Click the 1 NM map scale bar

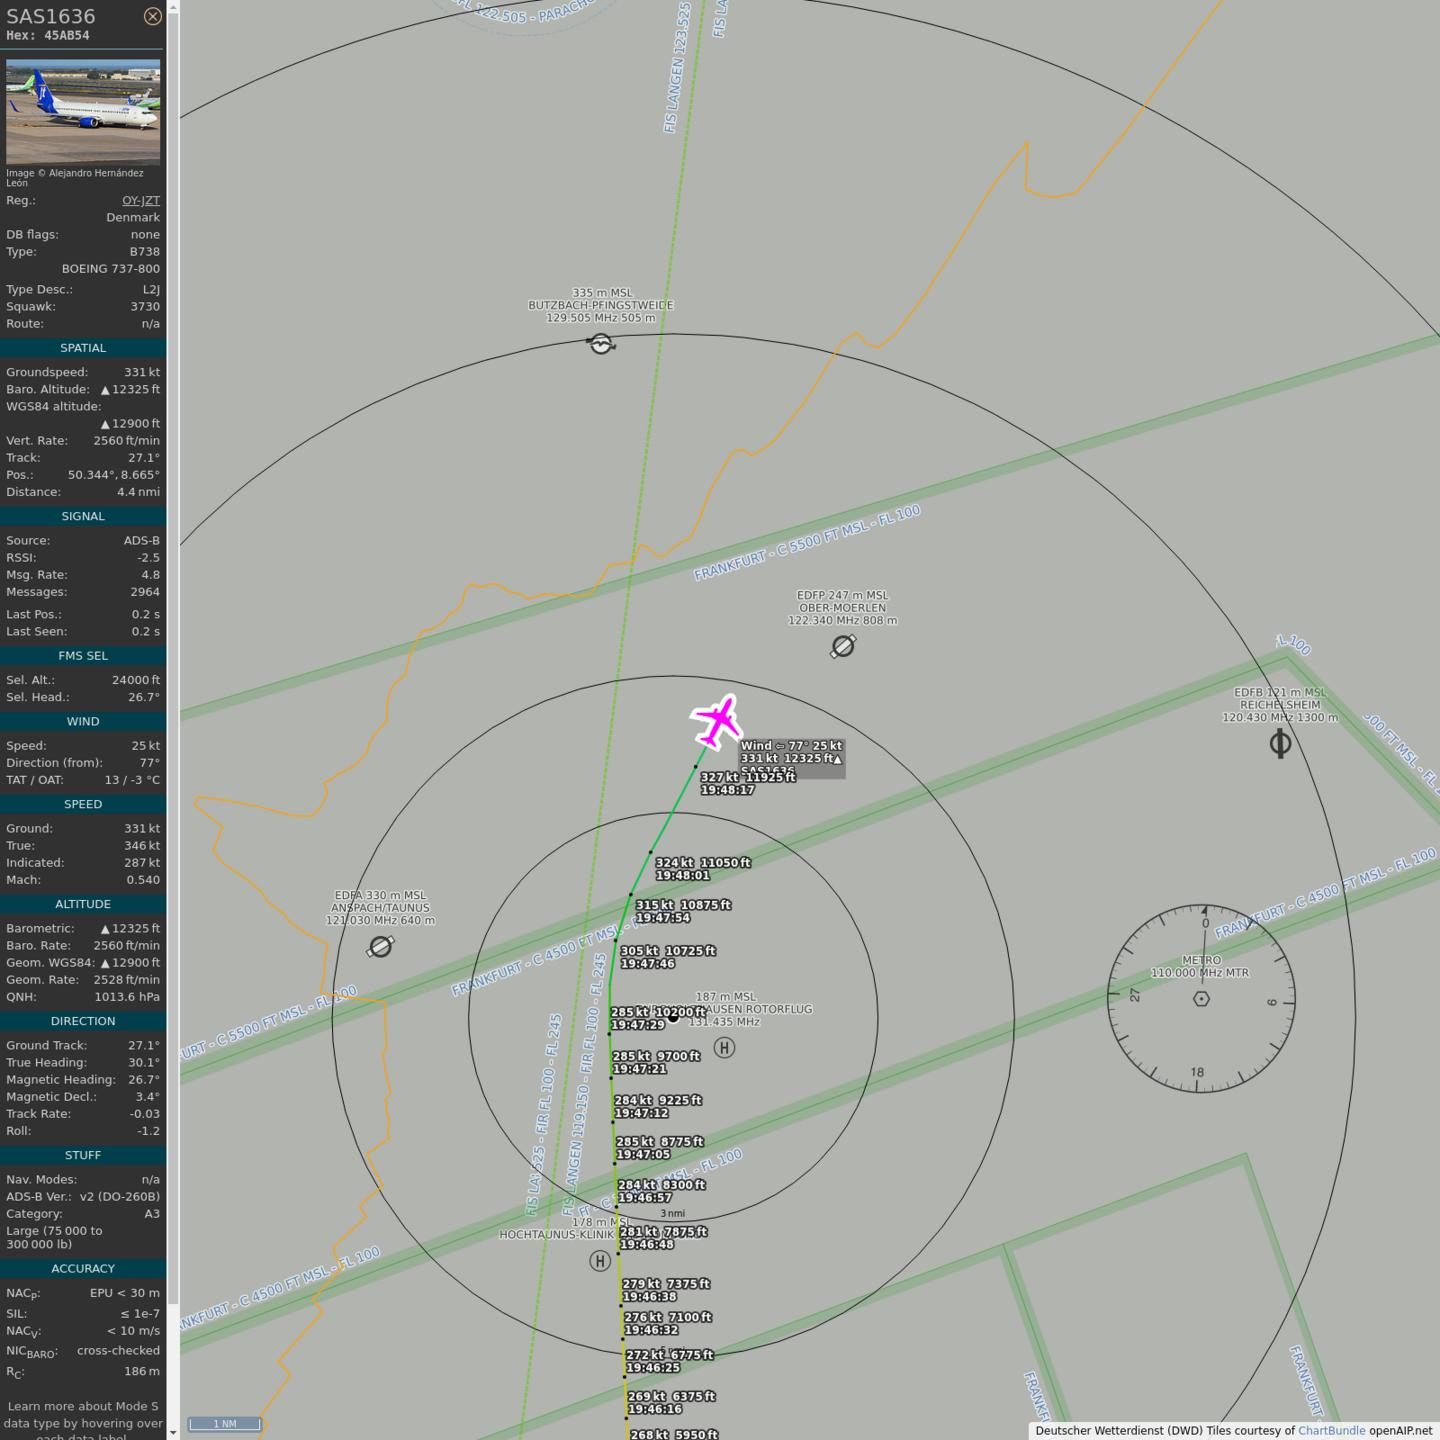click(225, 1424)
